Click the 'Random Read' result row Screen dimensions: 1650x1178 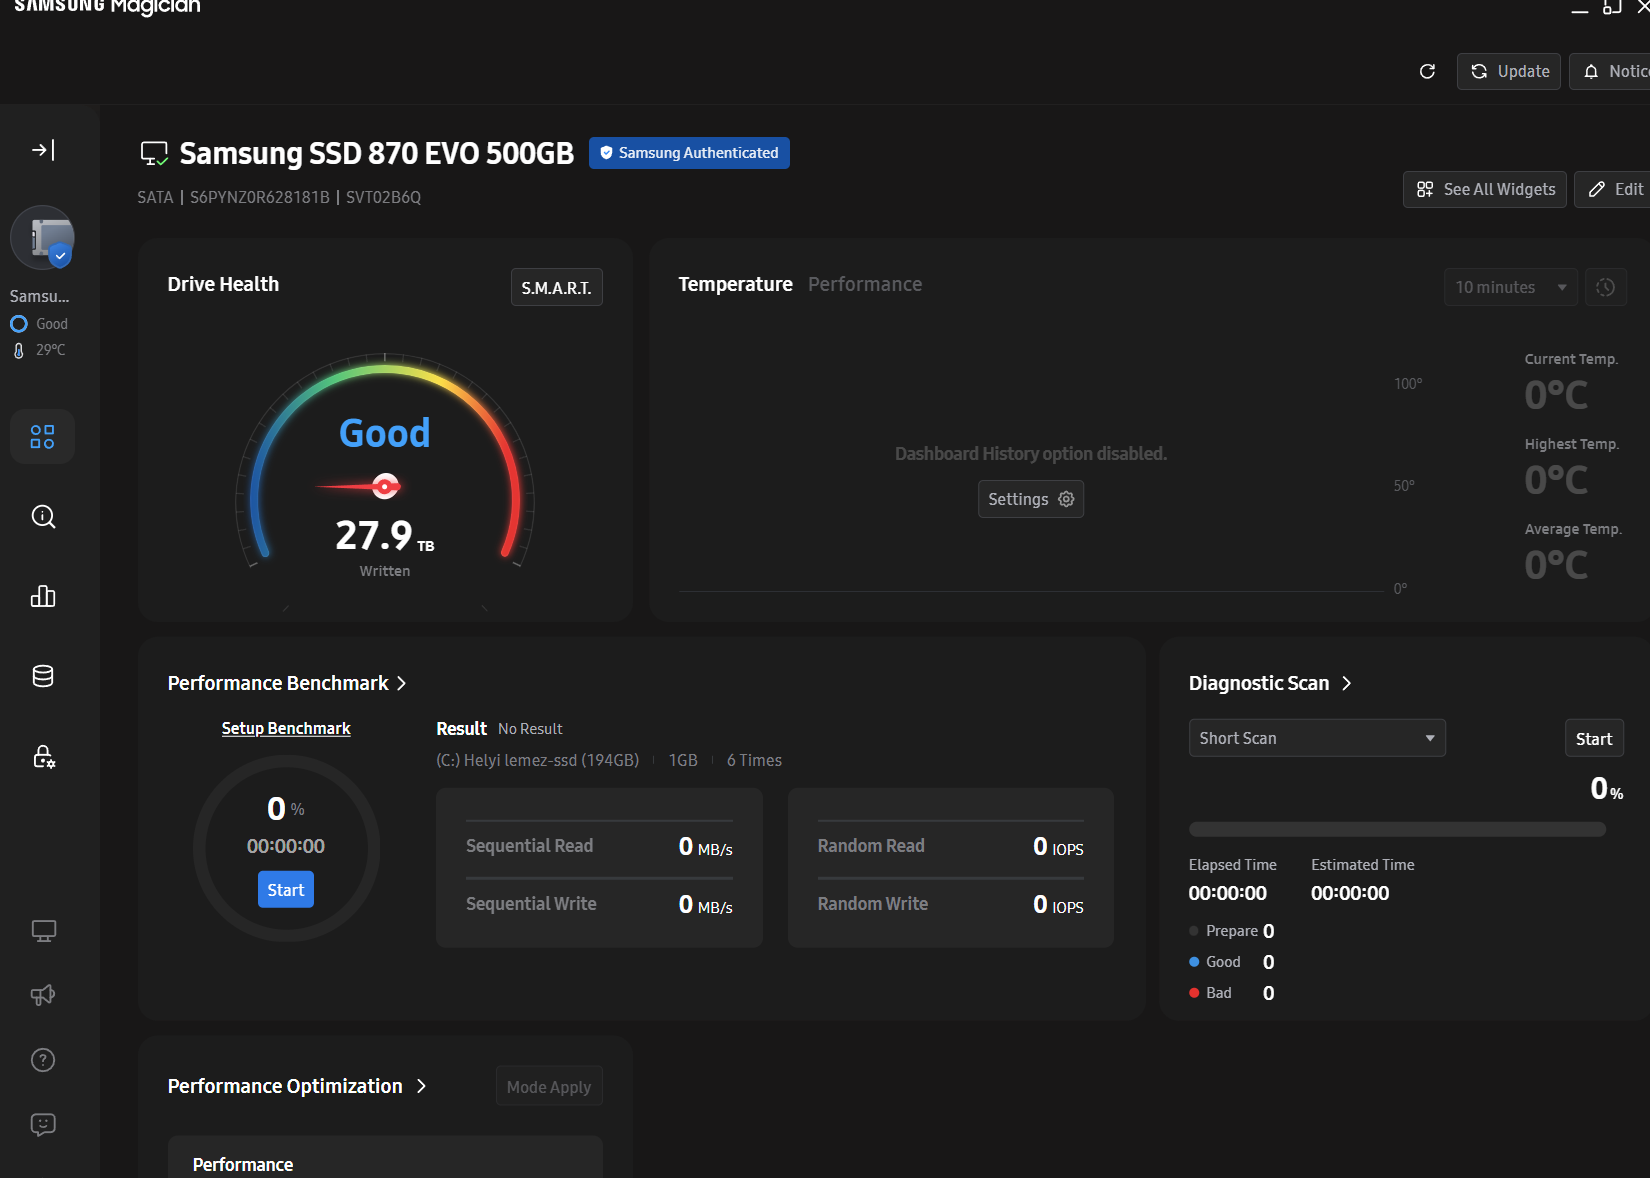pos(951,846)
